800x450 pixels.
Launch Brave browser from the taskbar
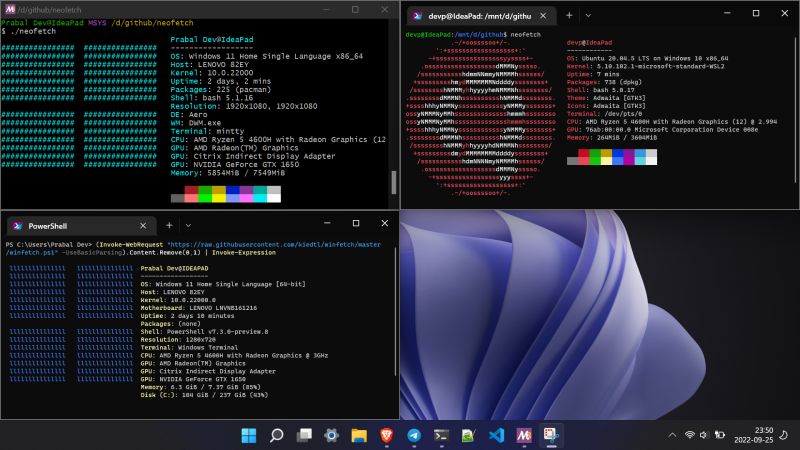tap(387, 435)
